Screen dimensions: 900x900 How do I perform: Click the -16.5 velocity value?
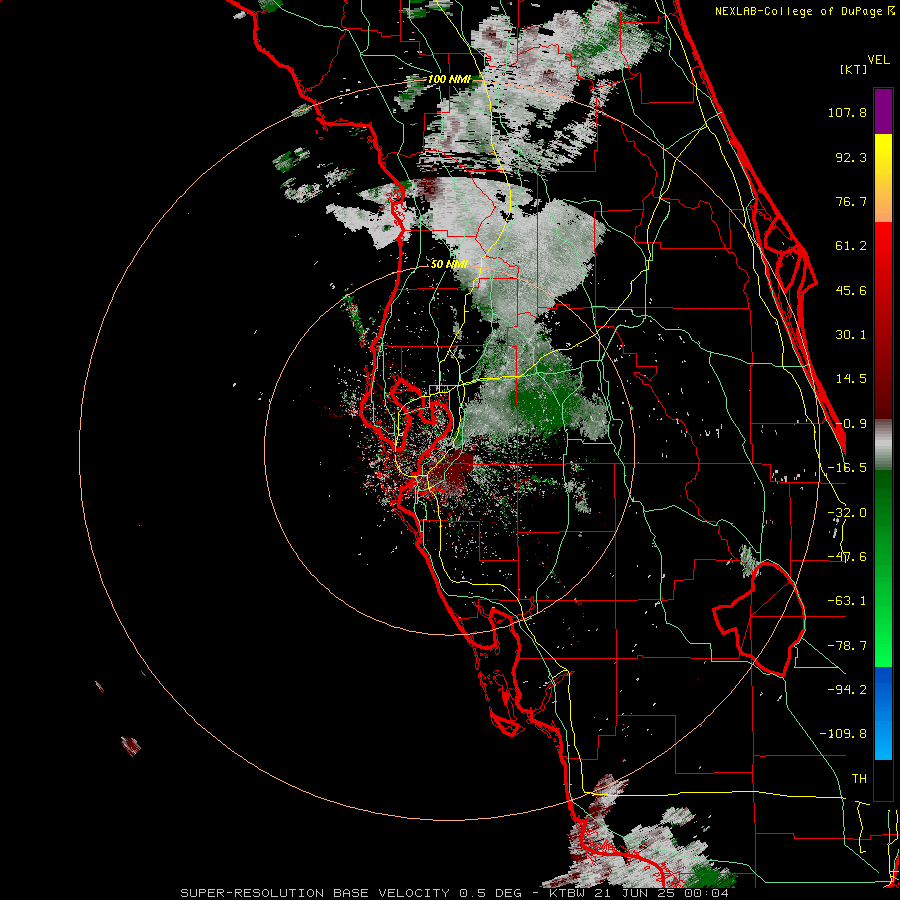[x=847, y=468]
